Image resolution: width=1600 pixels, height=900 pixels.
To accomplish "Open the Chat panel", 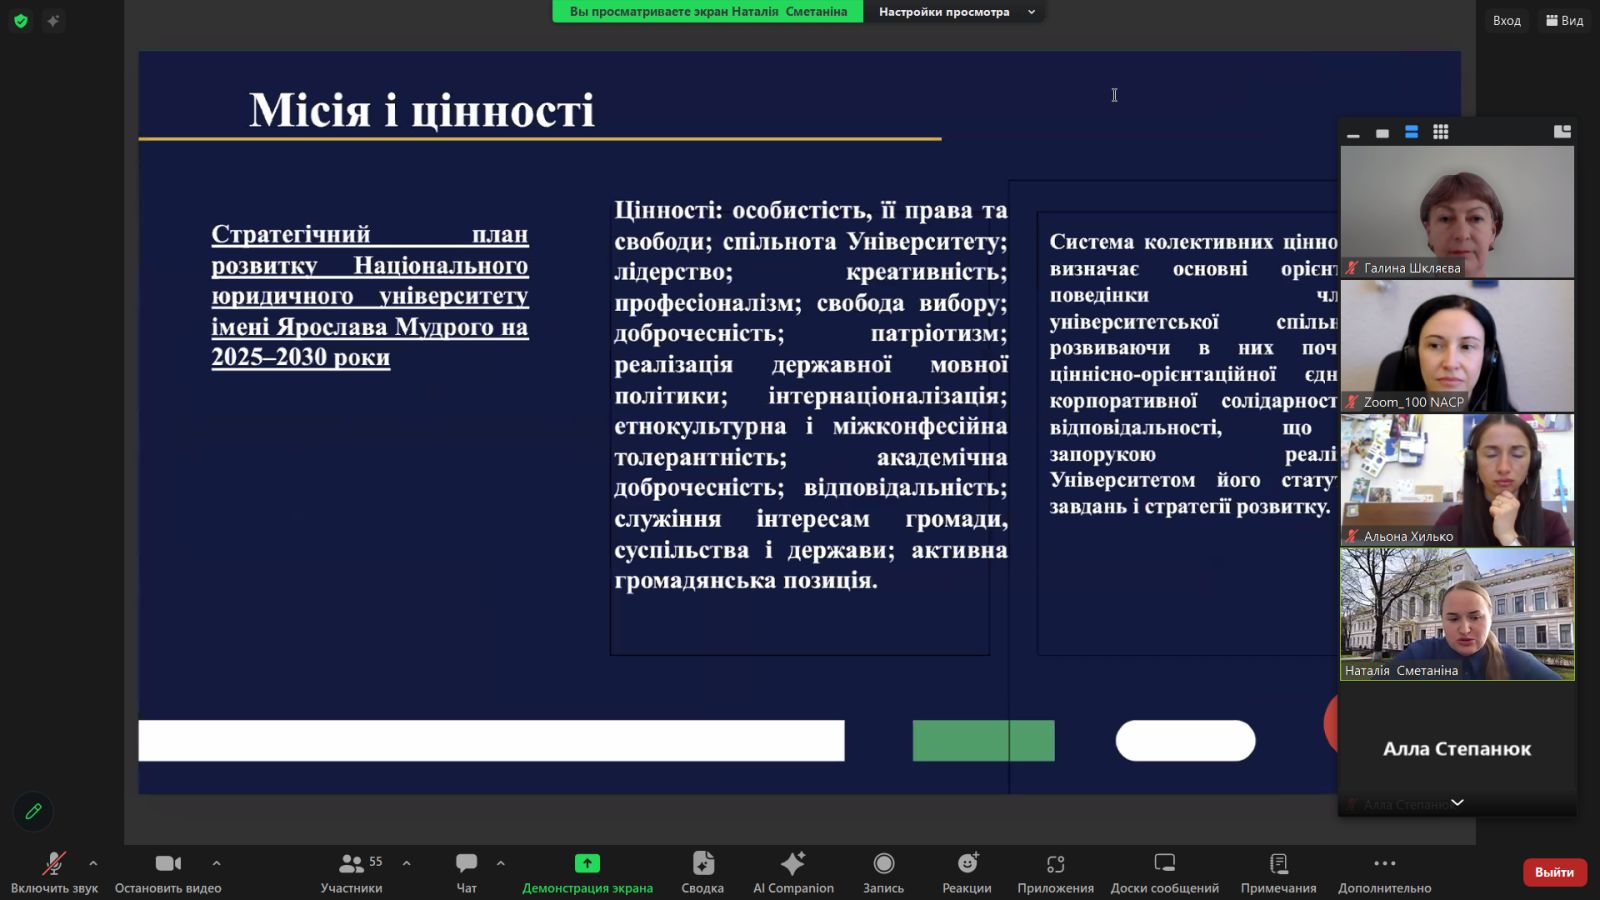I will pyautogui.click(x=466, y=871).
